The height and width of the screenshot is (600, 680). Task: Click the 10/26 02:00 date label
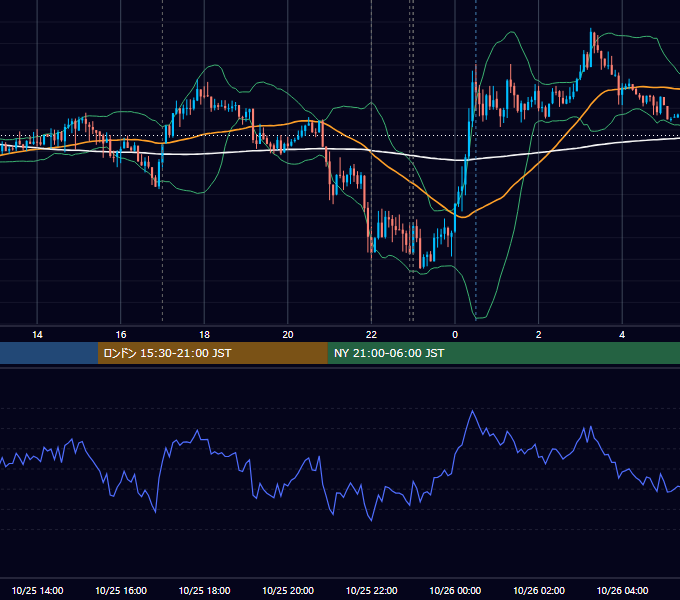(x=539, y=590)
